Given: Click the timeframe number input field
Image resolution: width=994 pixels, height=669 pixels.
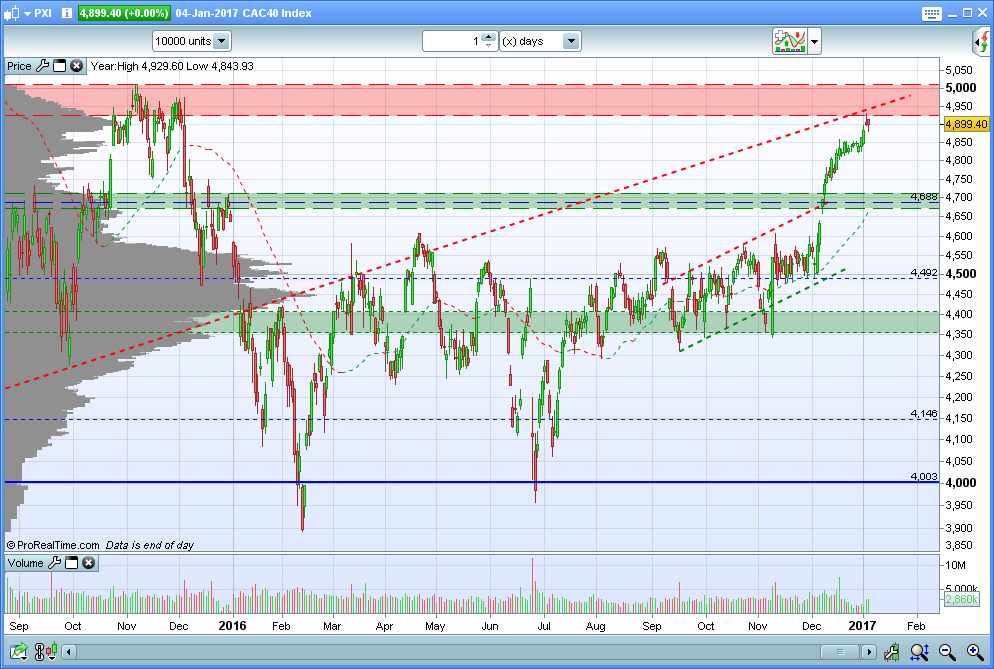Looking at the screenshot, I should 453,41.
